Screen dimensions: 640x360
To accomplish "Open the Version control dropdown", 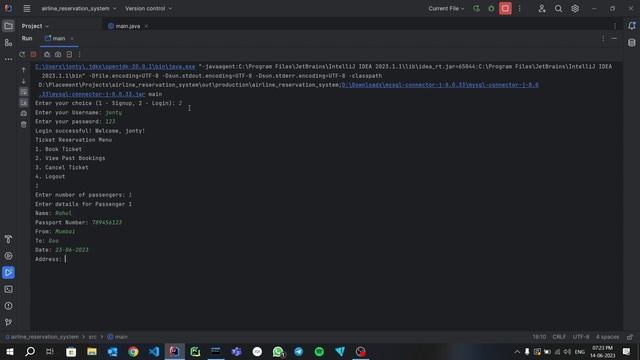I will 149,9.
